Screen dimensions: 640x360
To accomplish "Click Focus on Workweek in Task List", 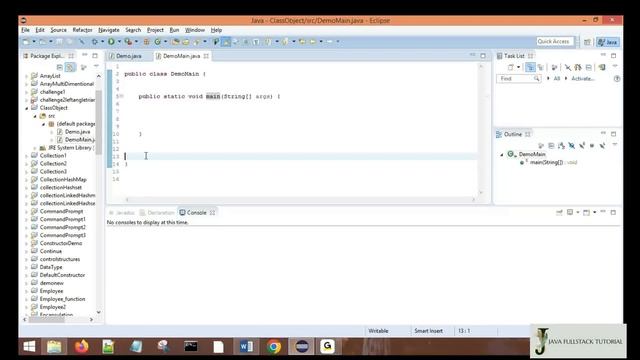I will point(554,67).
